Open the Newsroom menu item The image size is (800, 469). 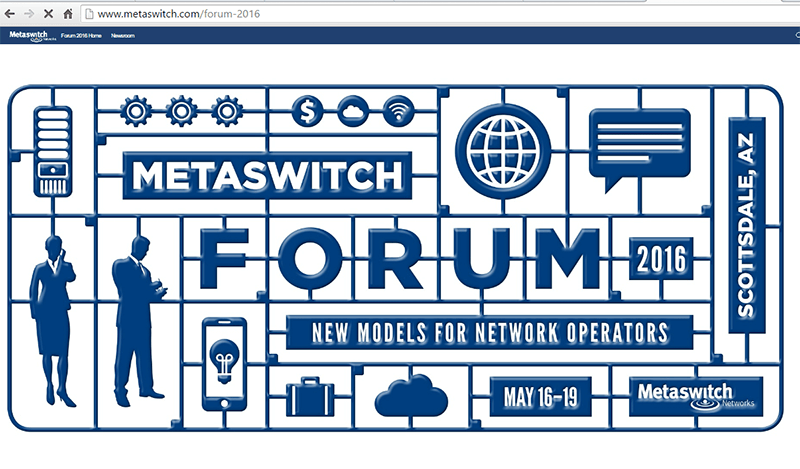click(123, 36)
